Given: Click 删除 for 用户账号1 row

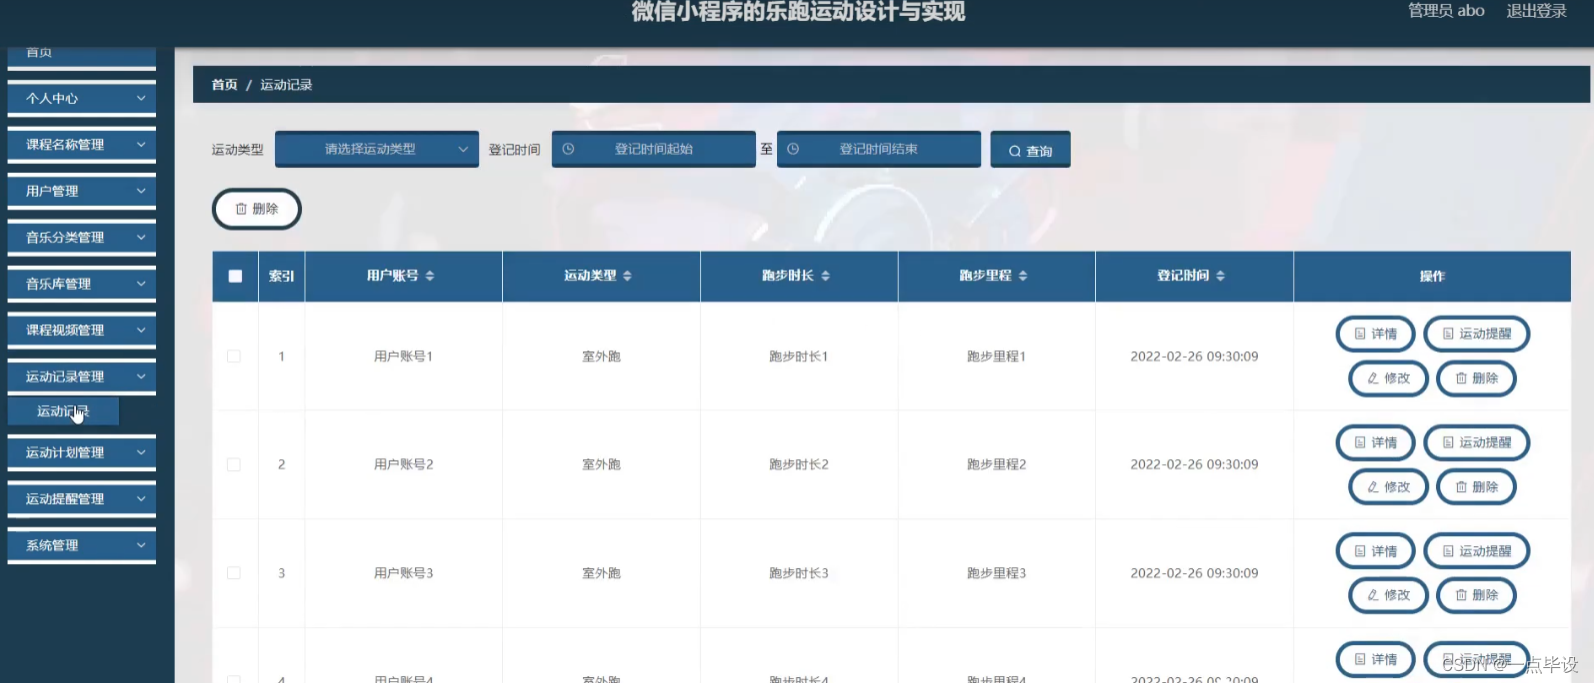Looking at the screenshot, I should 1476,379.
